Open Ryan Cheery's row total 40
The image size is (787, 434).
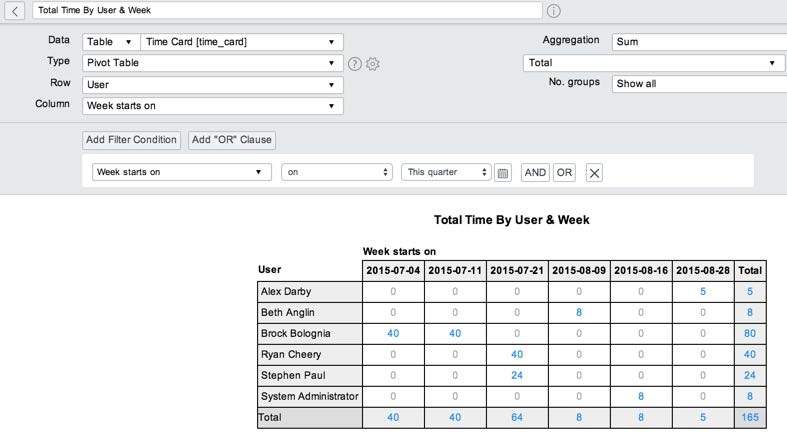750,355
